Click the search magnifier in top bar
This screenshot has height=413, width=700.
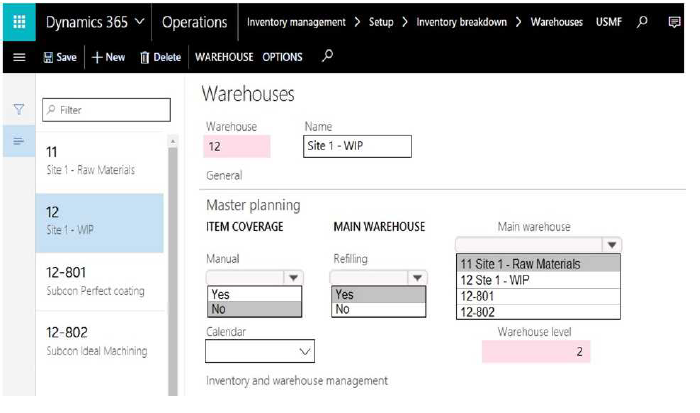point(642,21)
